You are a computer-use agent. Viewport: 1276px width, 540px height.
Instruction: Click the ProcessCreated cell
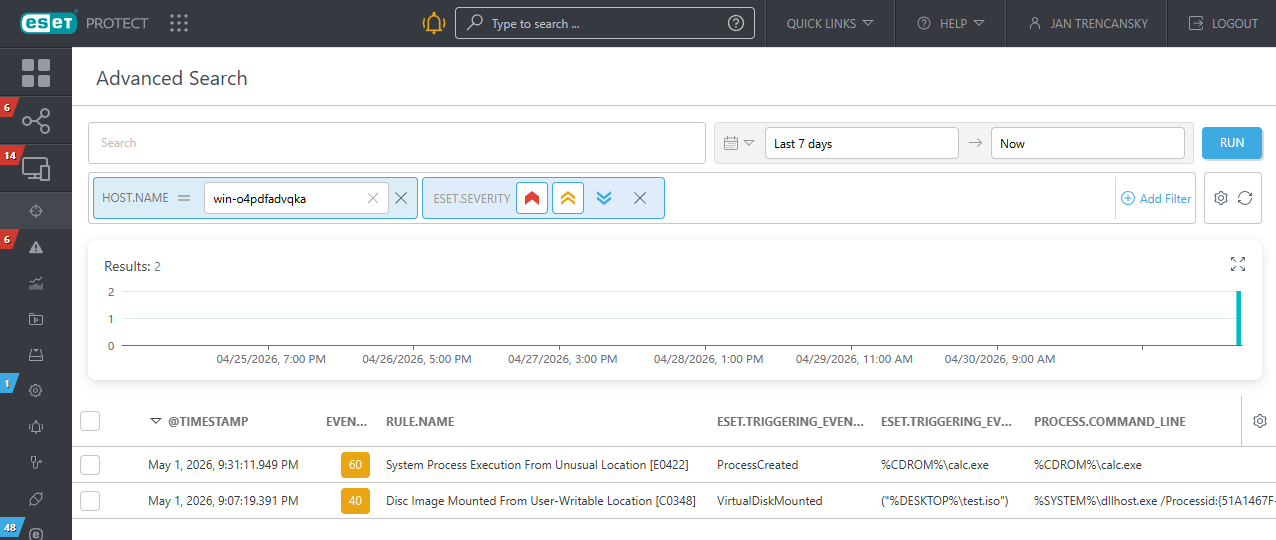point(757,464)
